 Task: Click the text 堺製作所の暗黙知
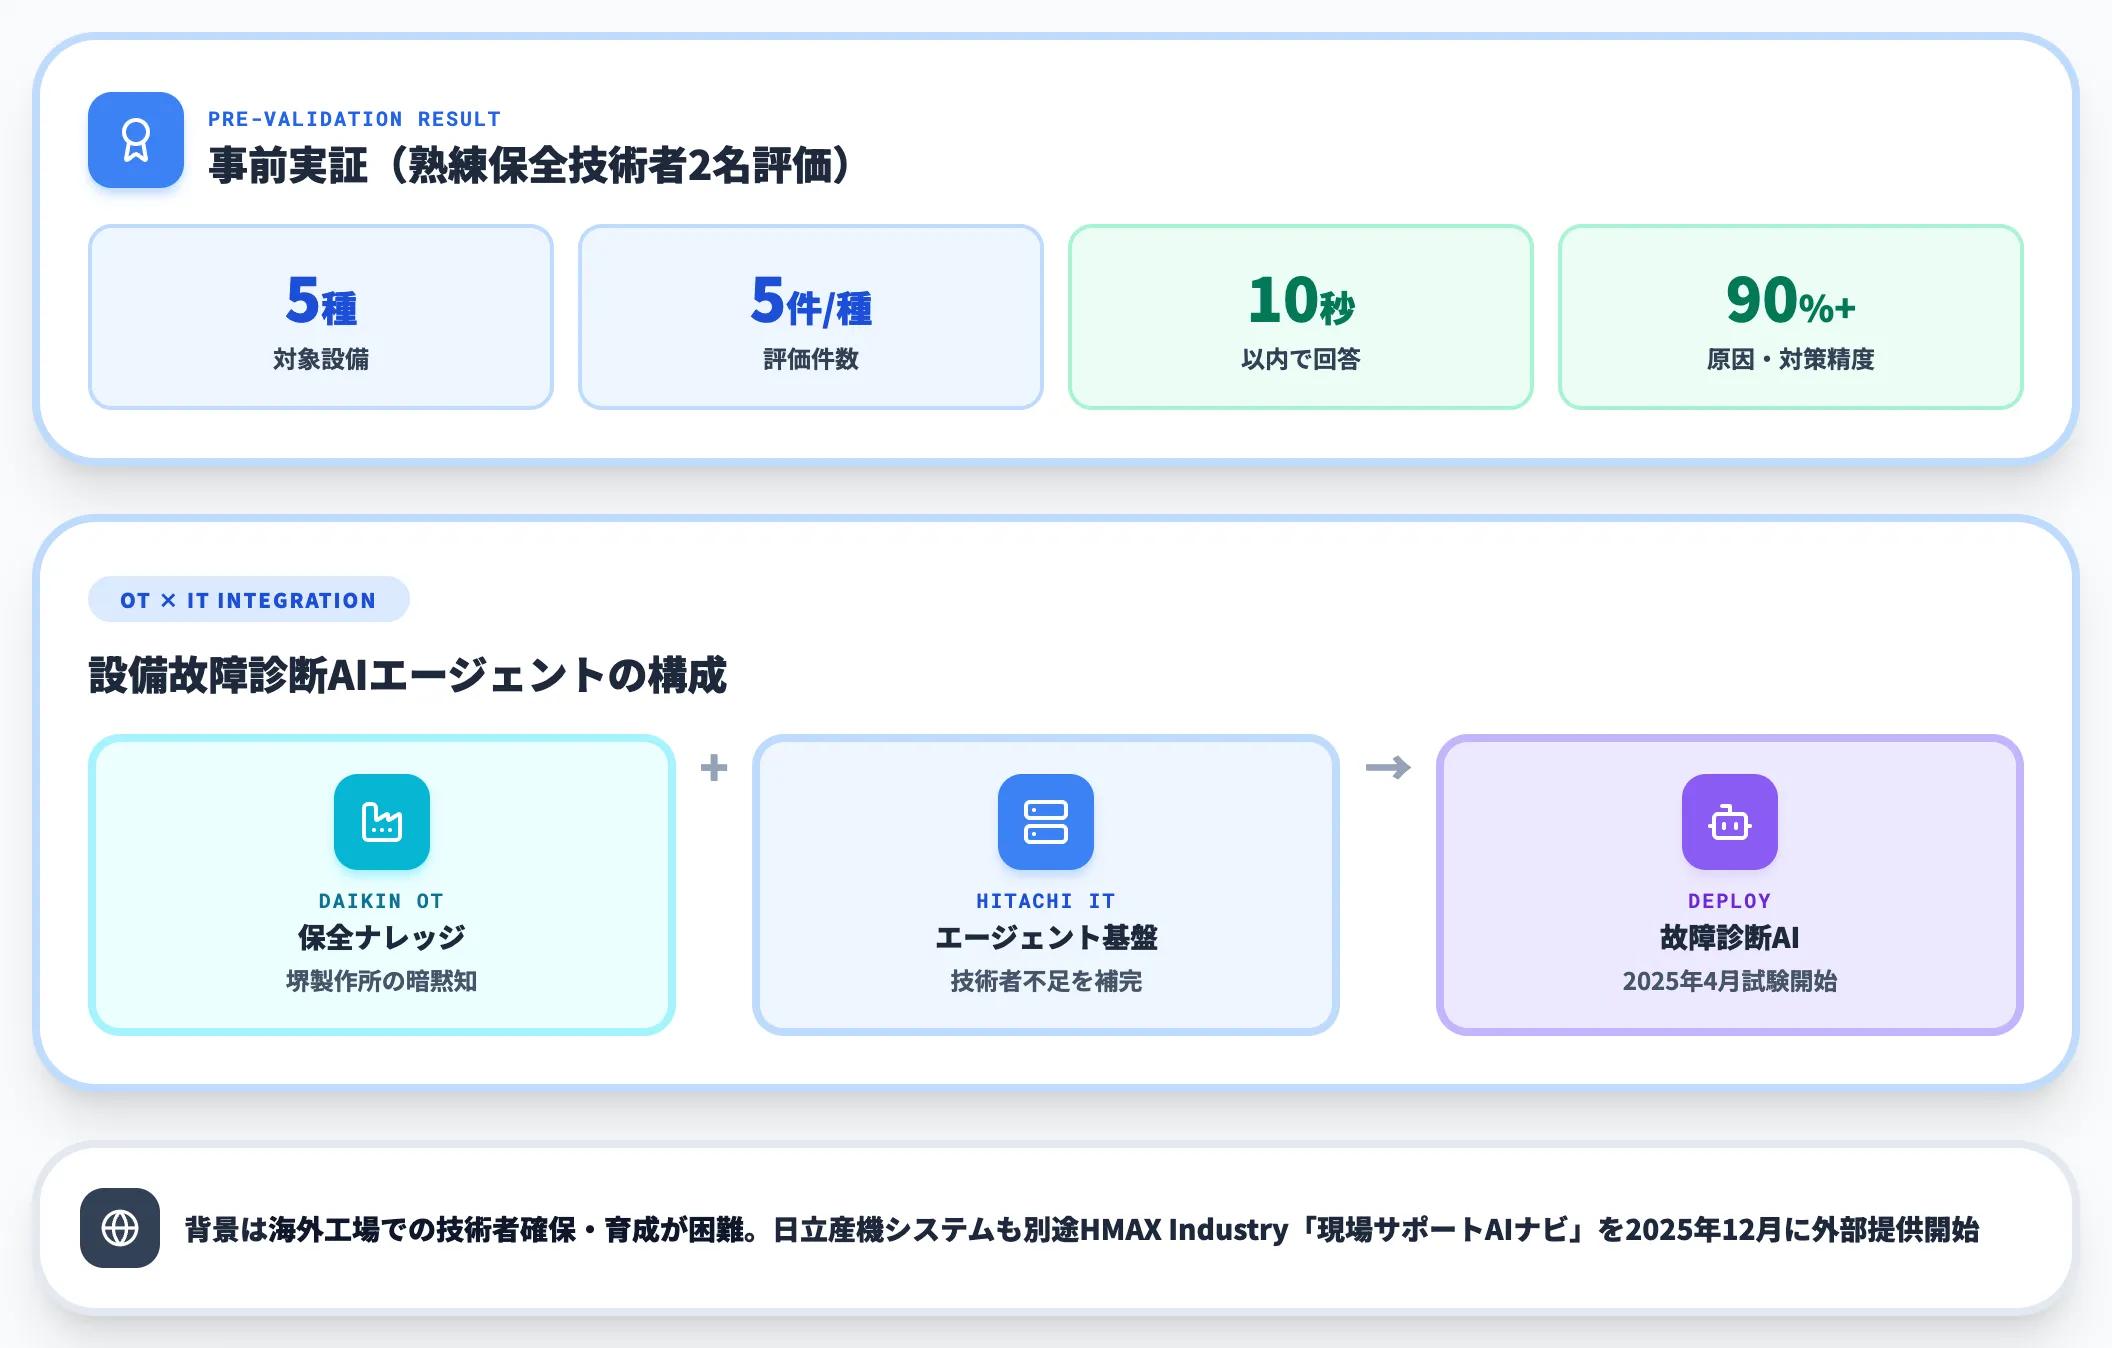382,981
